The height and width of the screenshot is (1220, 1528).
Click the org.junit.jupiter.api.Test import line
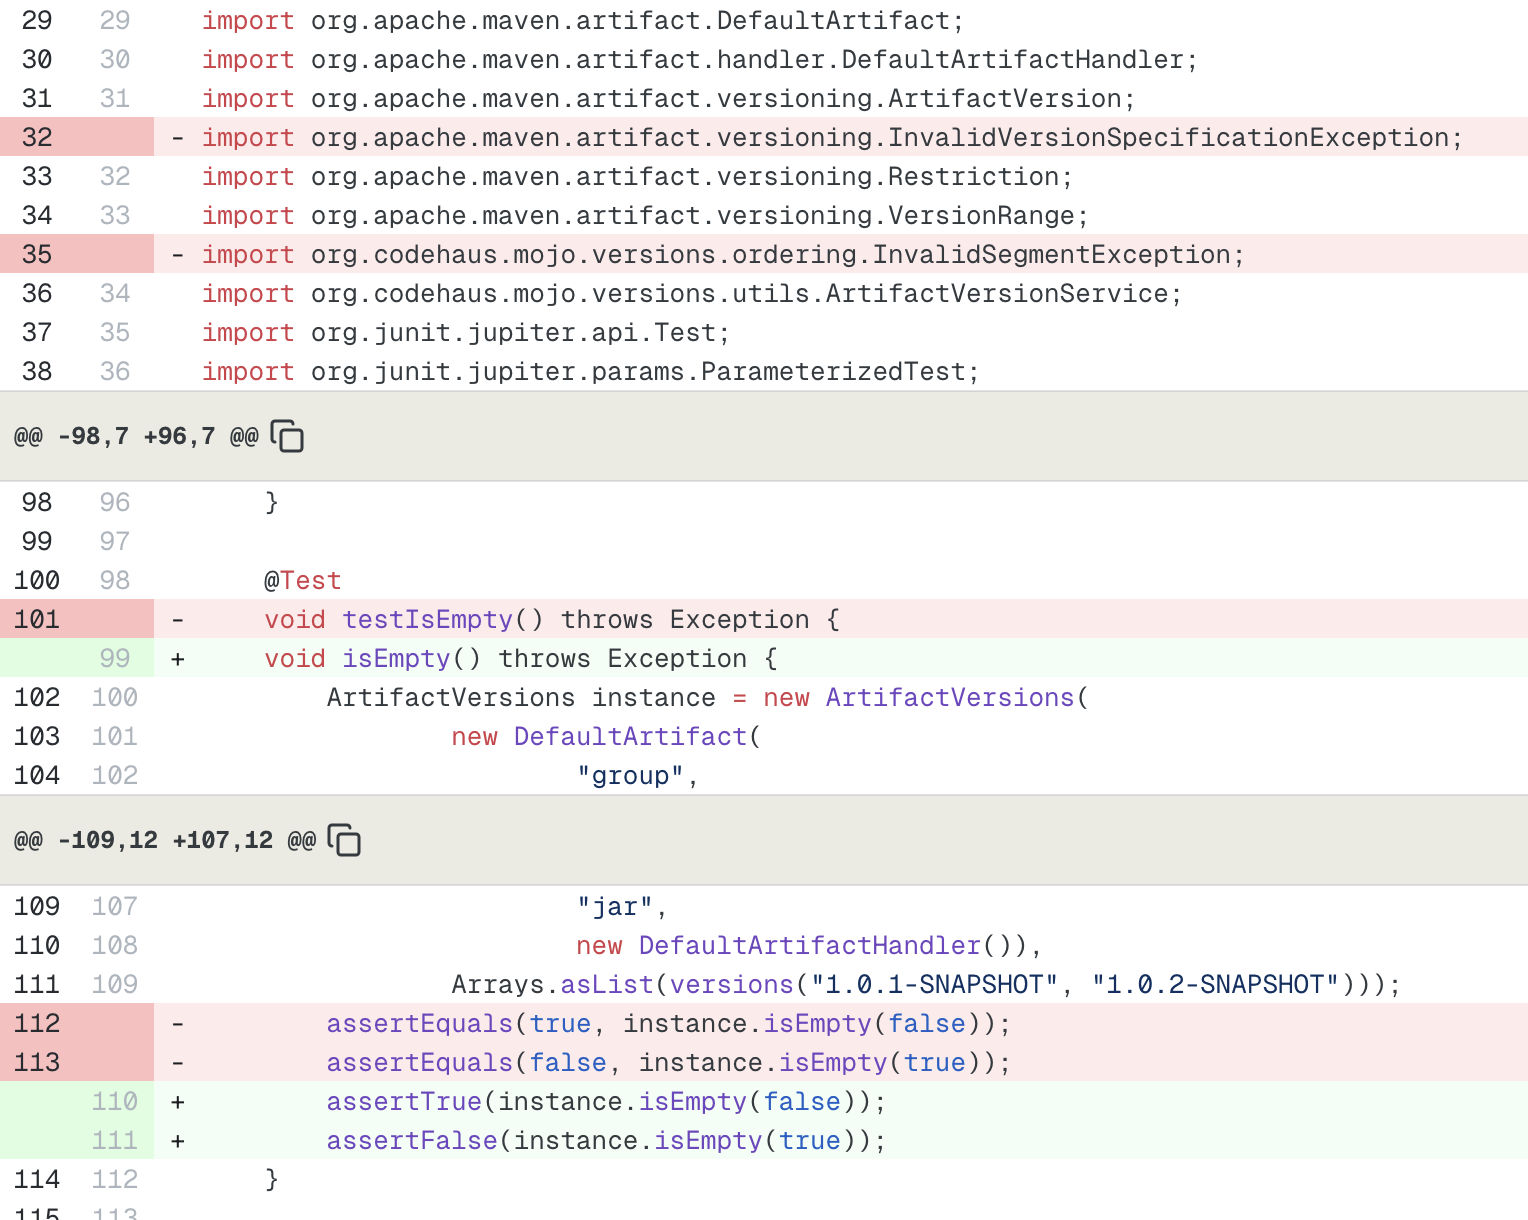click(466, 332)
